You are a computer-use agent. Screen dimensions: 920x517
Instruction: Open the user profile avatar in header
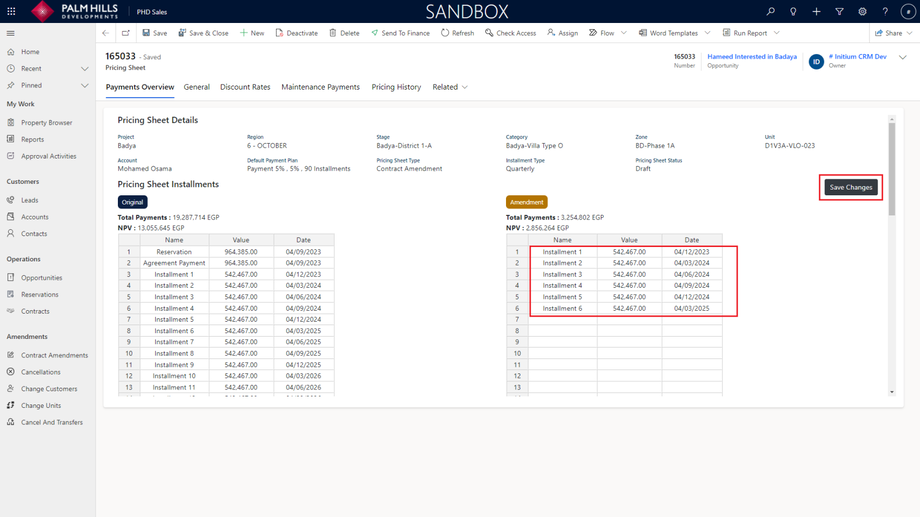tap(908, 11)
